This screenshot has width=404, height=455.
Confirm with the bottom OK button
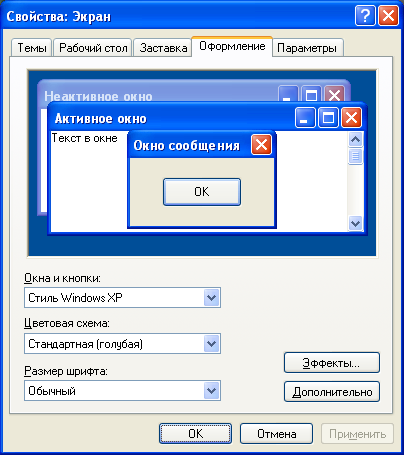pyautogui.click(x=195, y=433)
